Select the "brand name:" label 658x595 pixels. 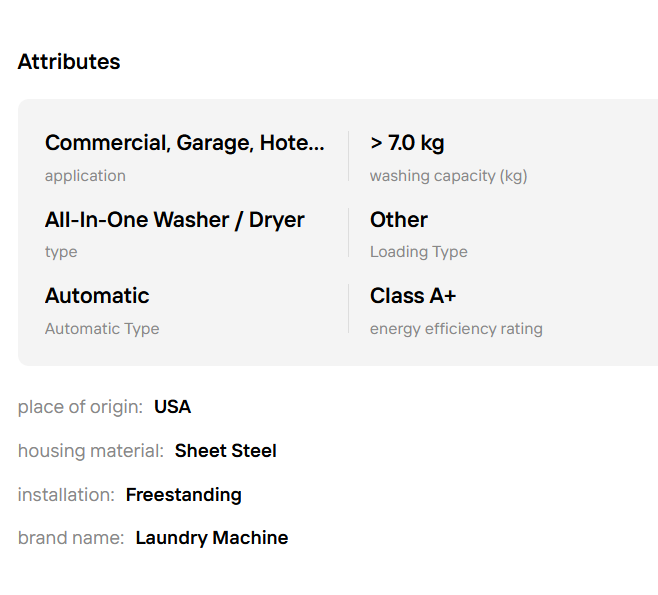(71, 538)
